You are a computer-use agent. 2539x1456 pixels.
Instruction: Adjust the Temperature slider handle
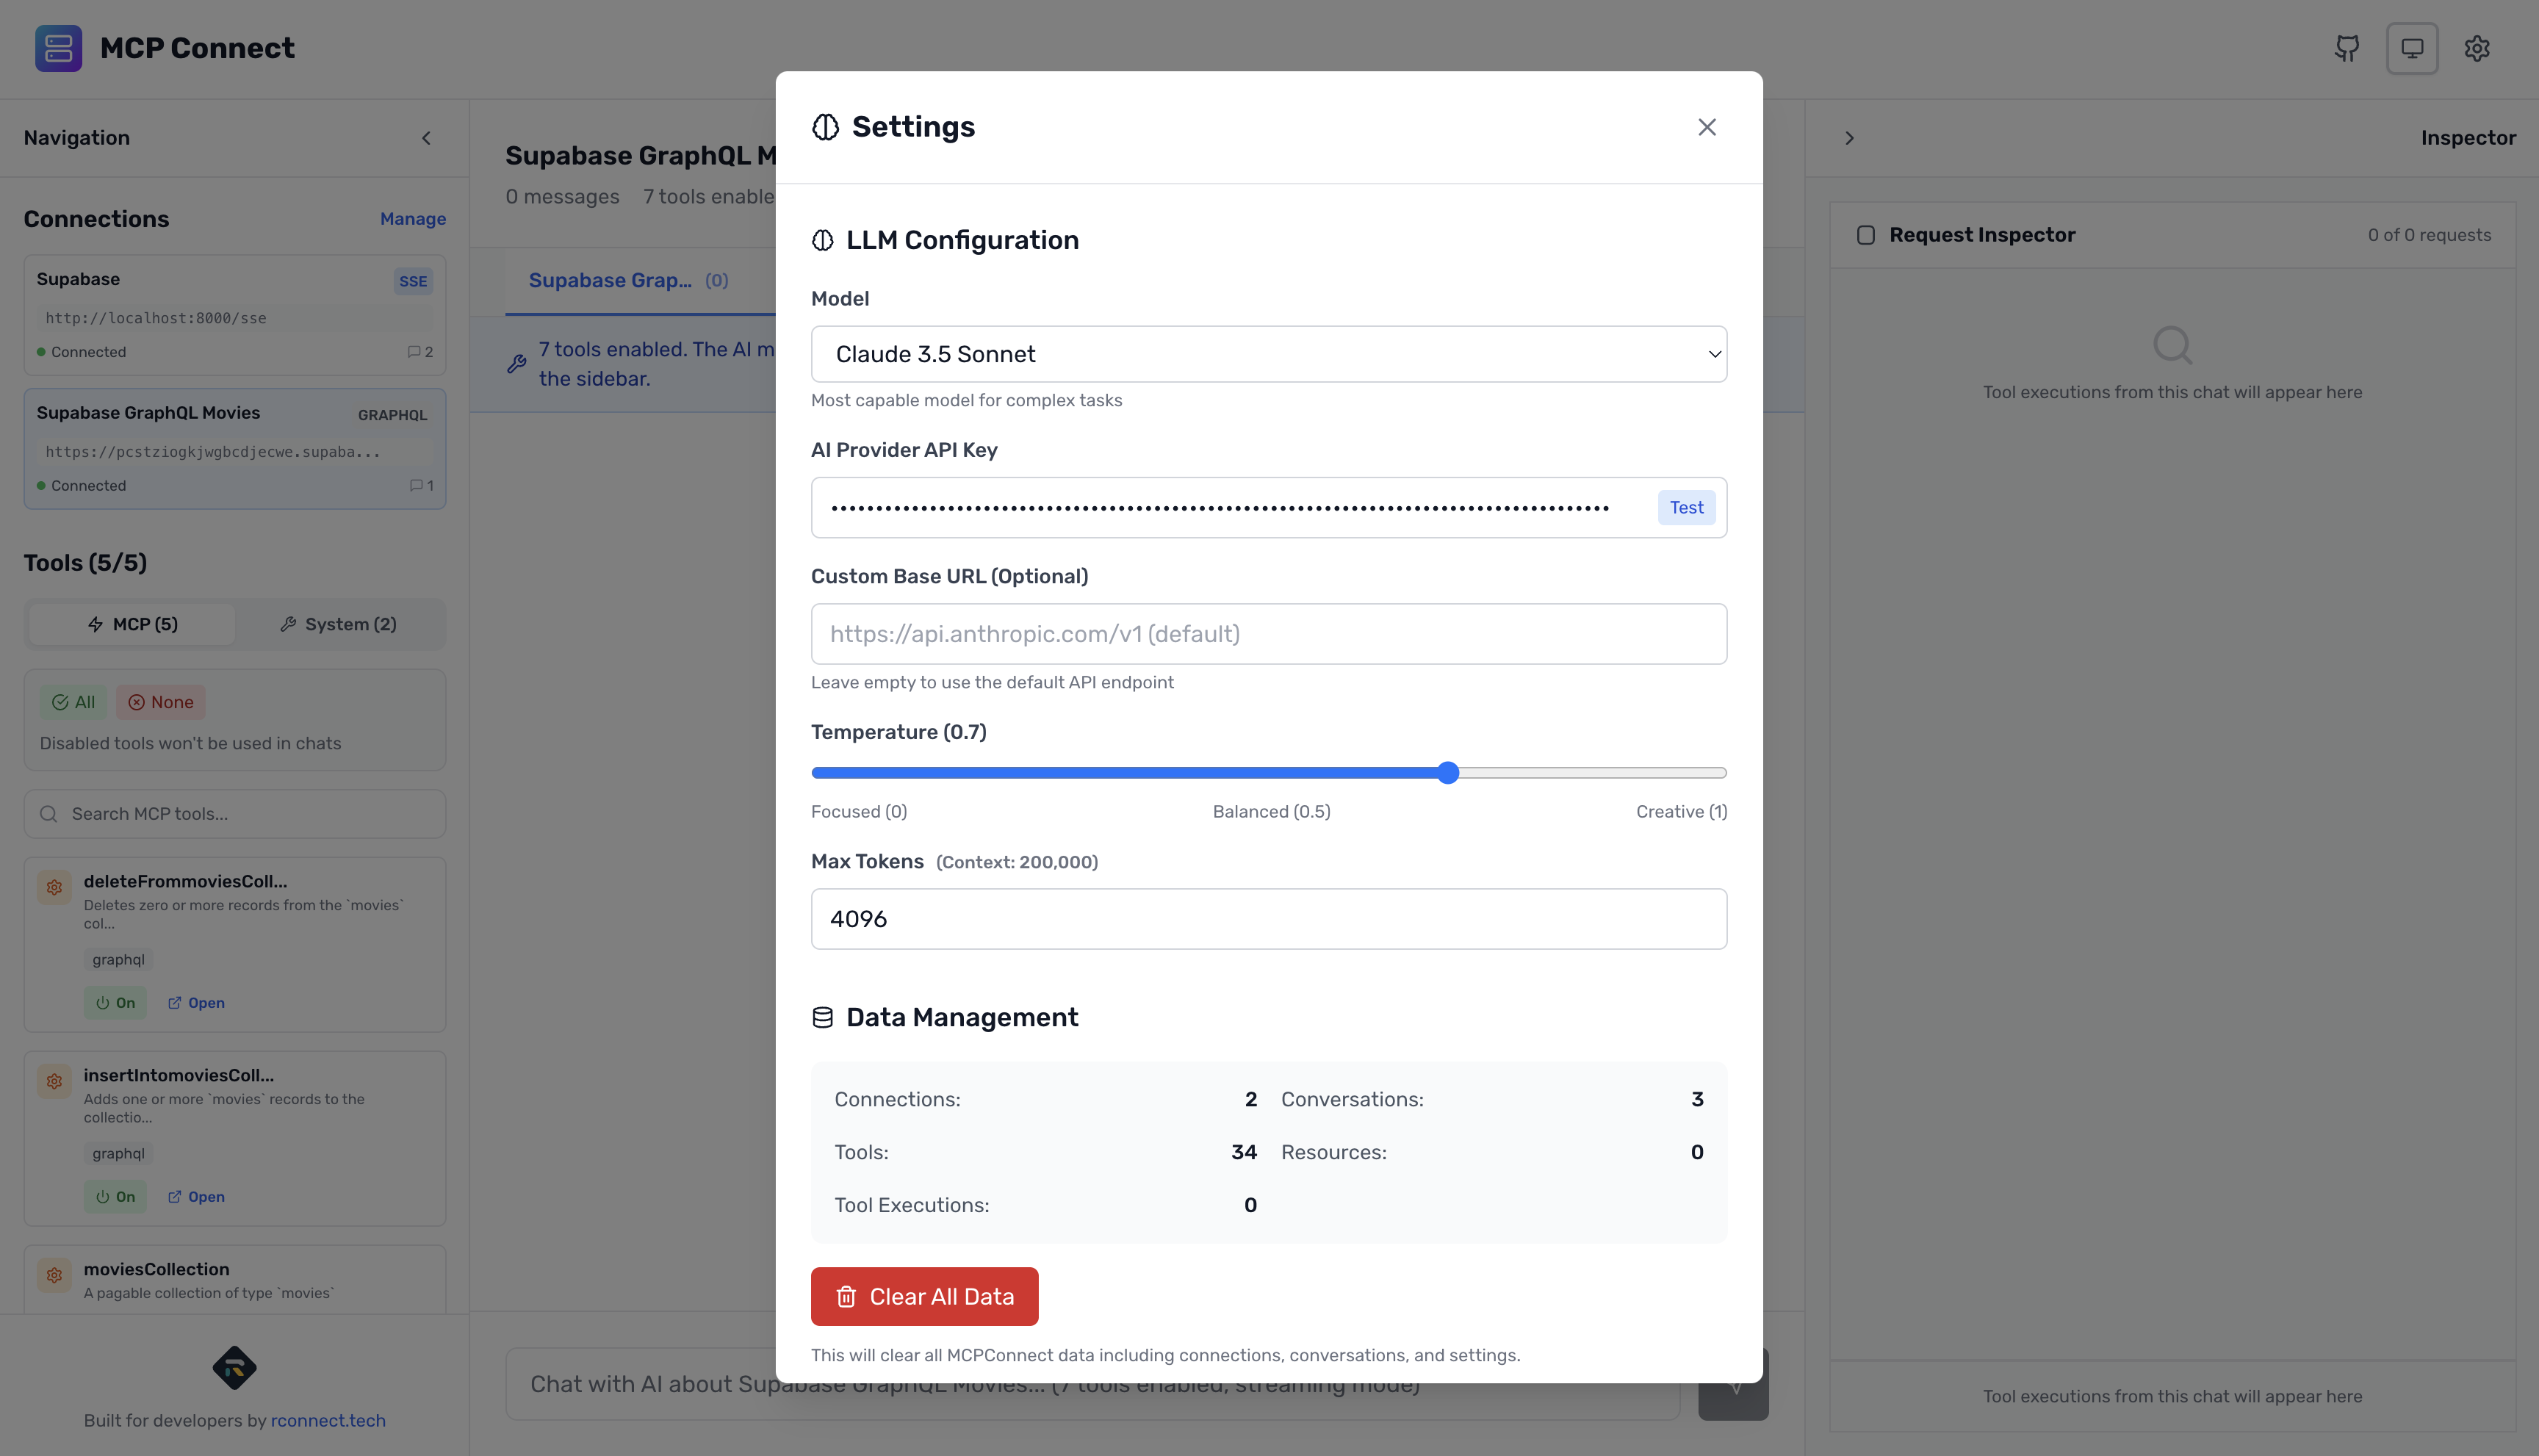(1447, 772)
